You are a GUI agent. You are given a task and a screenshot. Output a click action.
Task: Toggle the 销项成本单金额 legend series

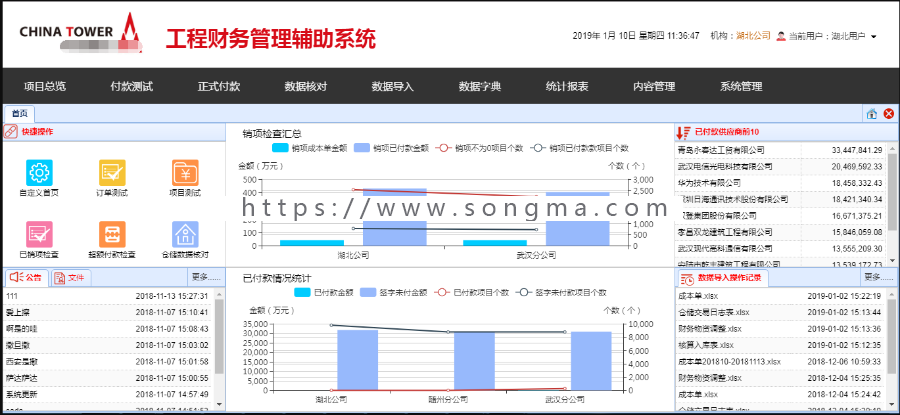(311, 148)
